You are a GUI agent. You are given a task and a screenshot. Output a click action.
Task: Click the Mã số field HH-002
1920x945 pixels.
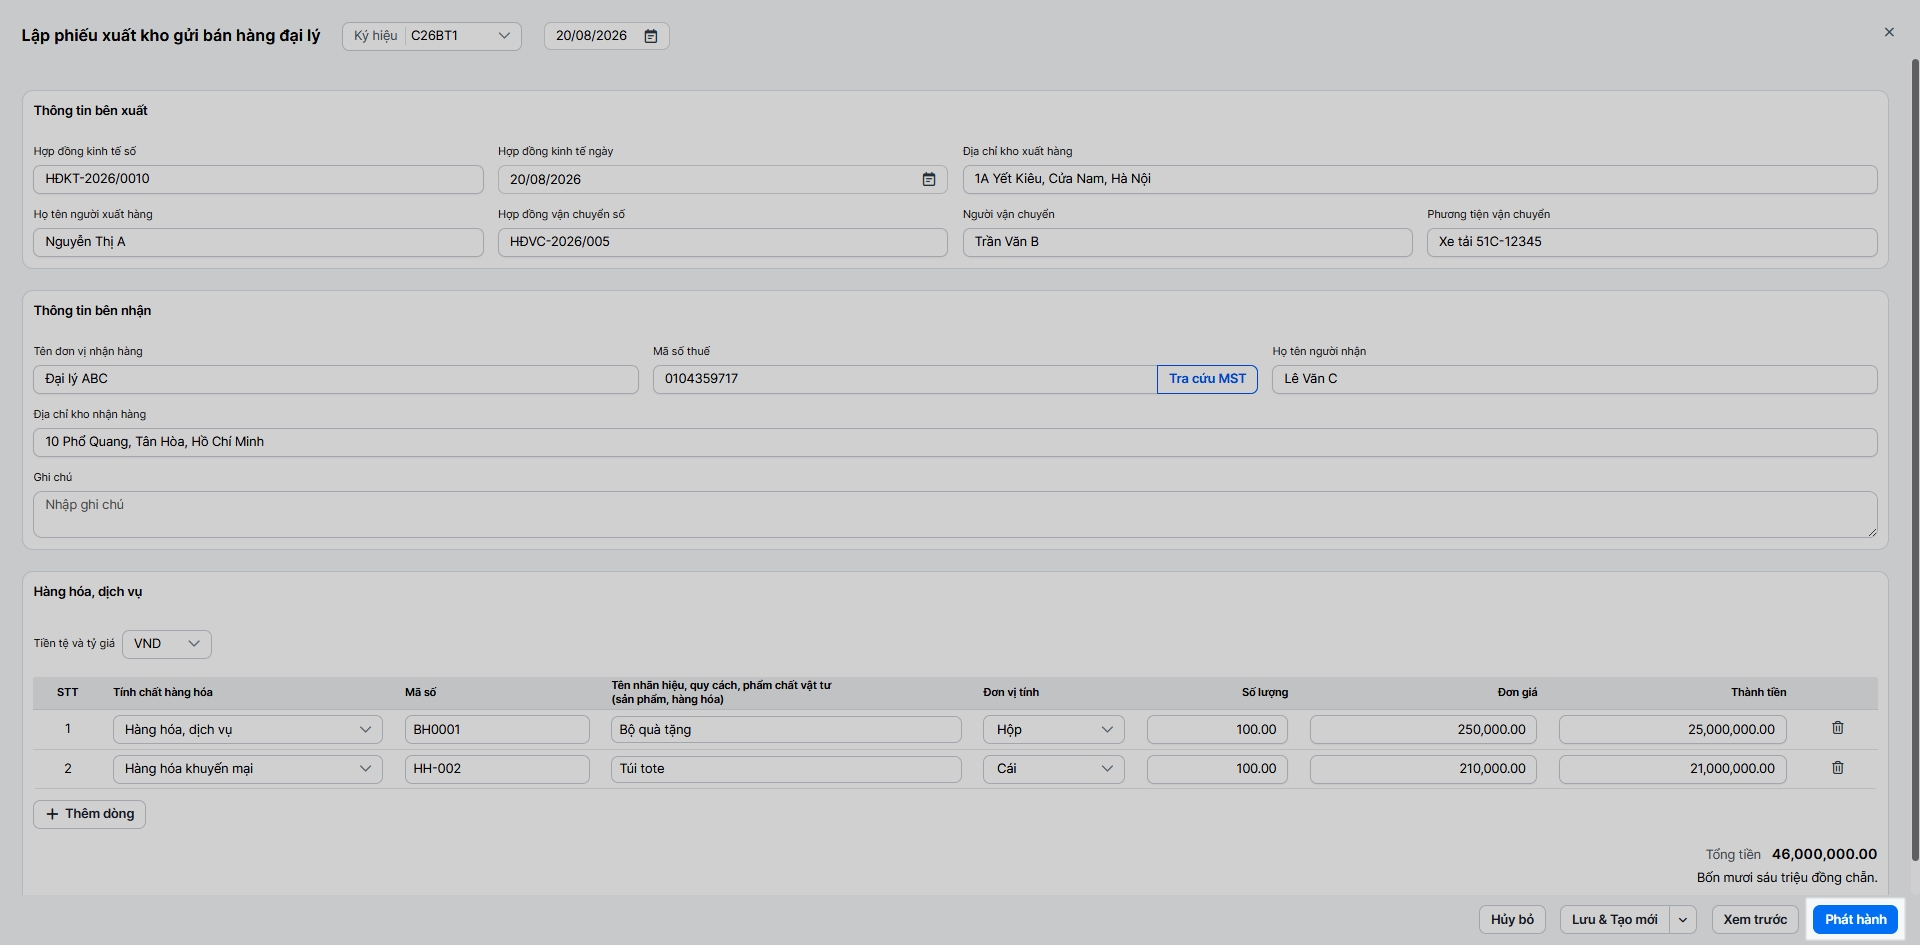(x=497, y=769)
